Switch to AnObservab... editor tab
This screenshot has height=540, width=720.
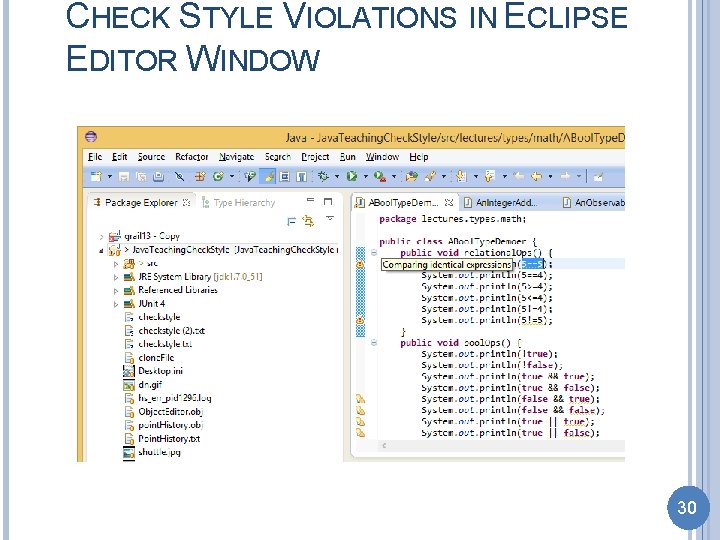[x=594, y=202]
